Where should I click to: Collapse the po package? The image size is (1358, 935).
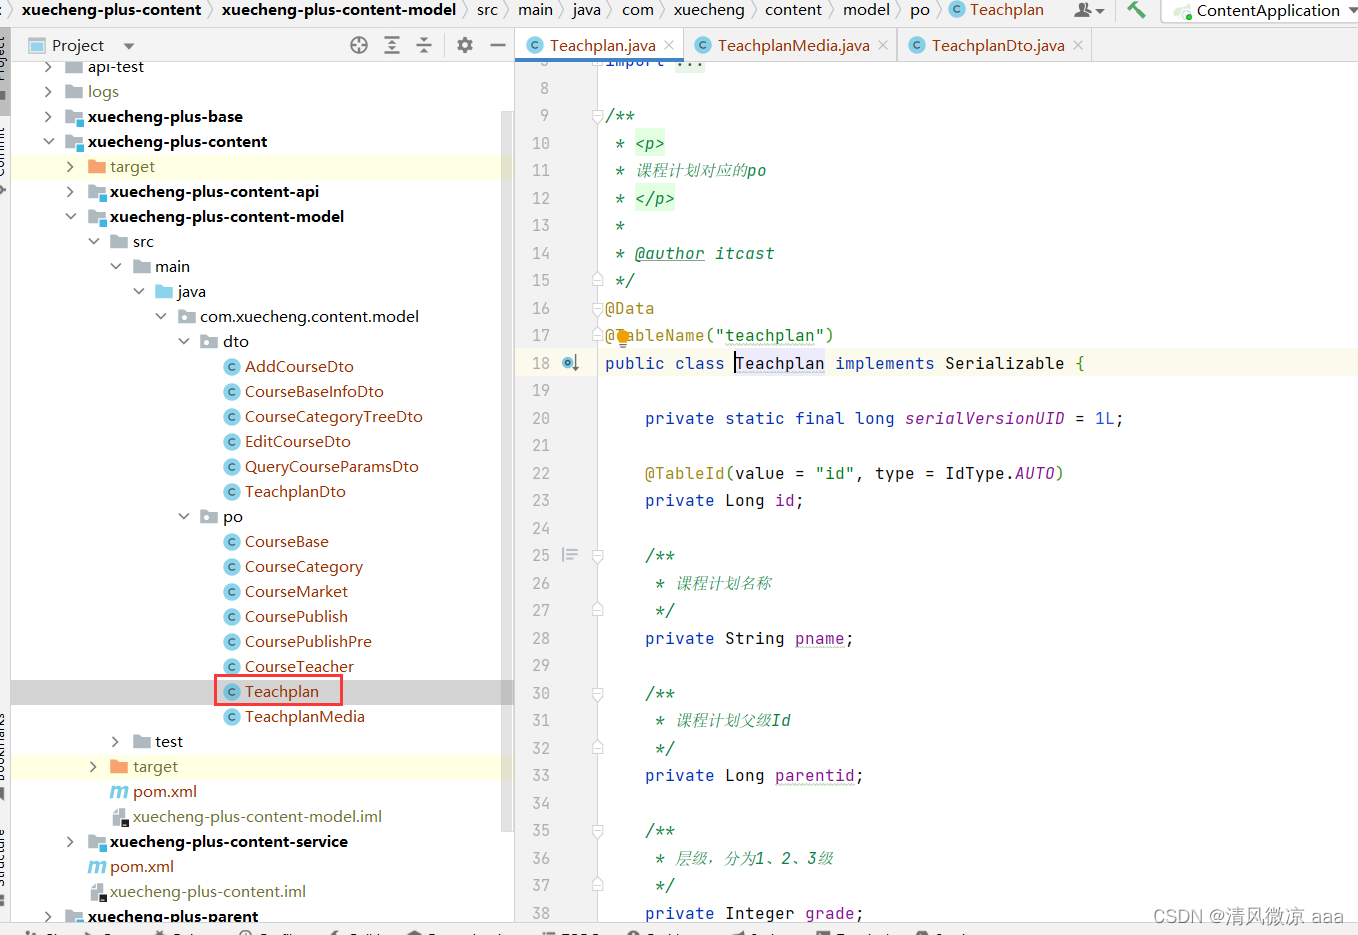click(x=184, y=516)
